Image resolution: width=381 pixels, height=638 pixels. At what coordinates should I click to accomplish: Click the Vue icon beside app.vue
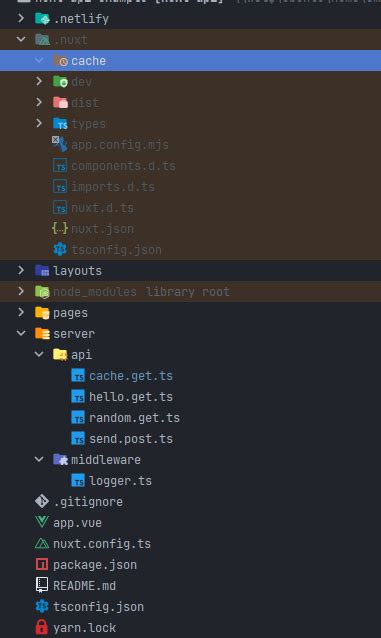coord(42,522)
